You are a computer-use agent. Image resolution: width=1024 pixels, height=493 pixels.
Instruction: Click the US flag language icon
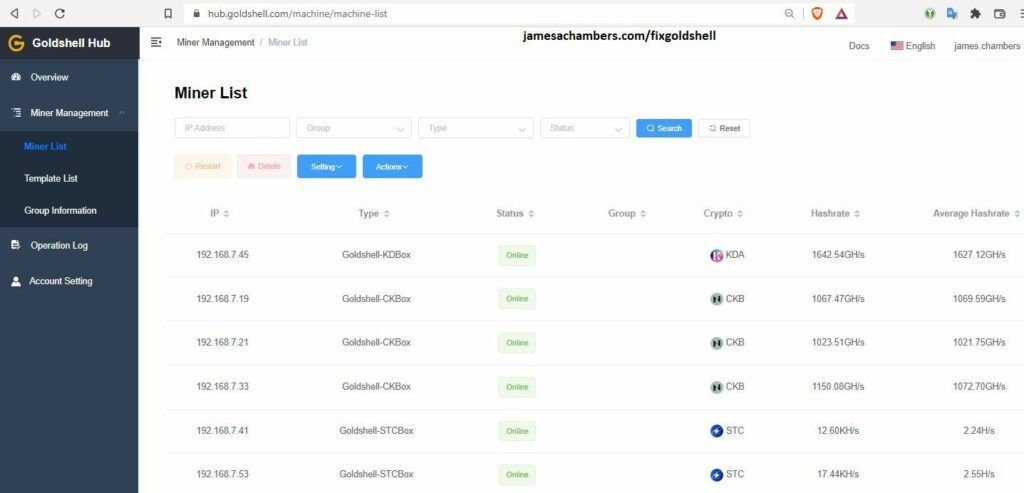point(897,46)
